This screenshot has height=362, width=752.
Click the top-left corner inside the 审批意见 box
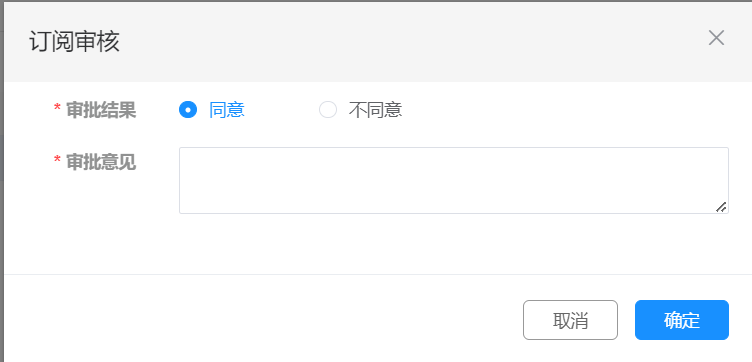[x=184, y=152]
